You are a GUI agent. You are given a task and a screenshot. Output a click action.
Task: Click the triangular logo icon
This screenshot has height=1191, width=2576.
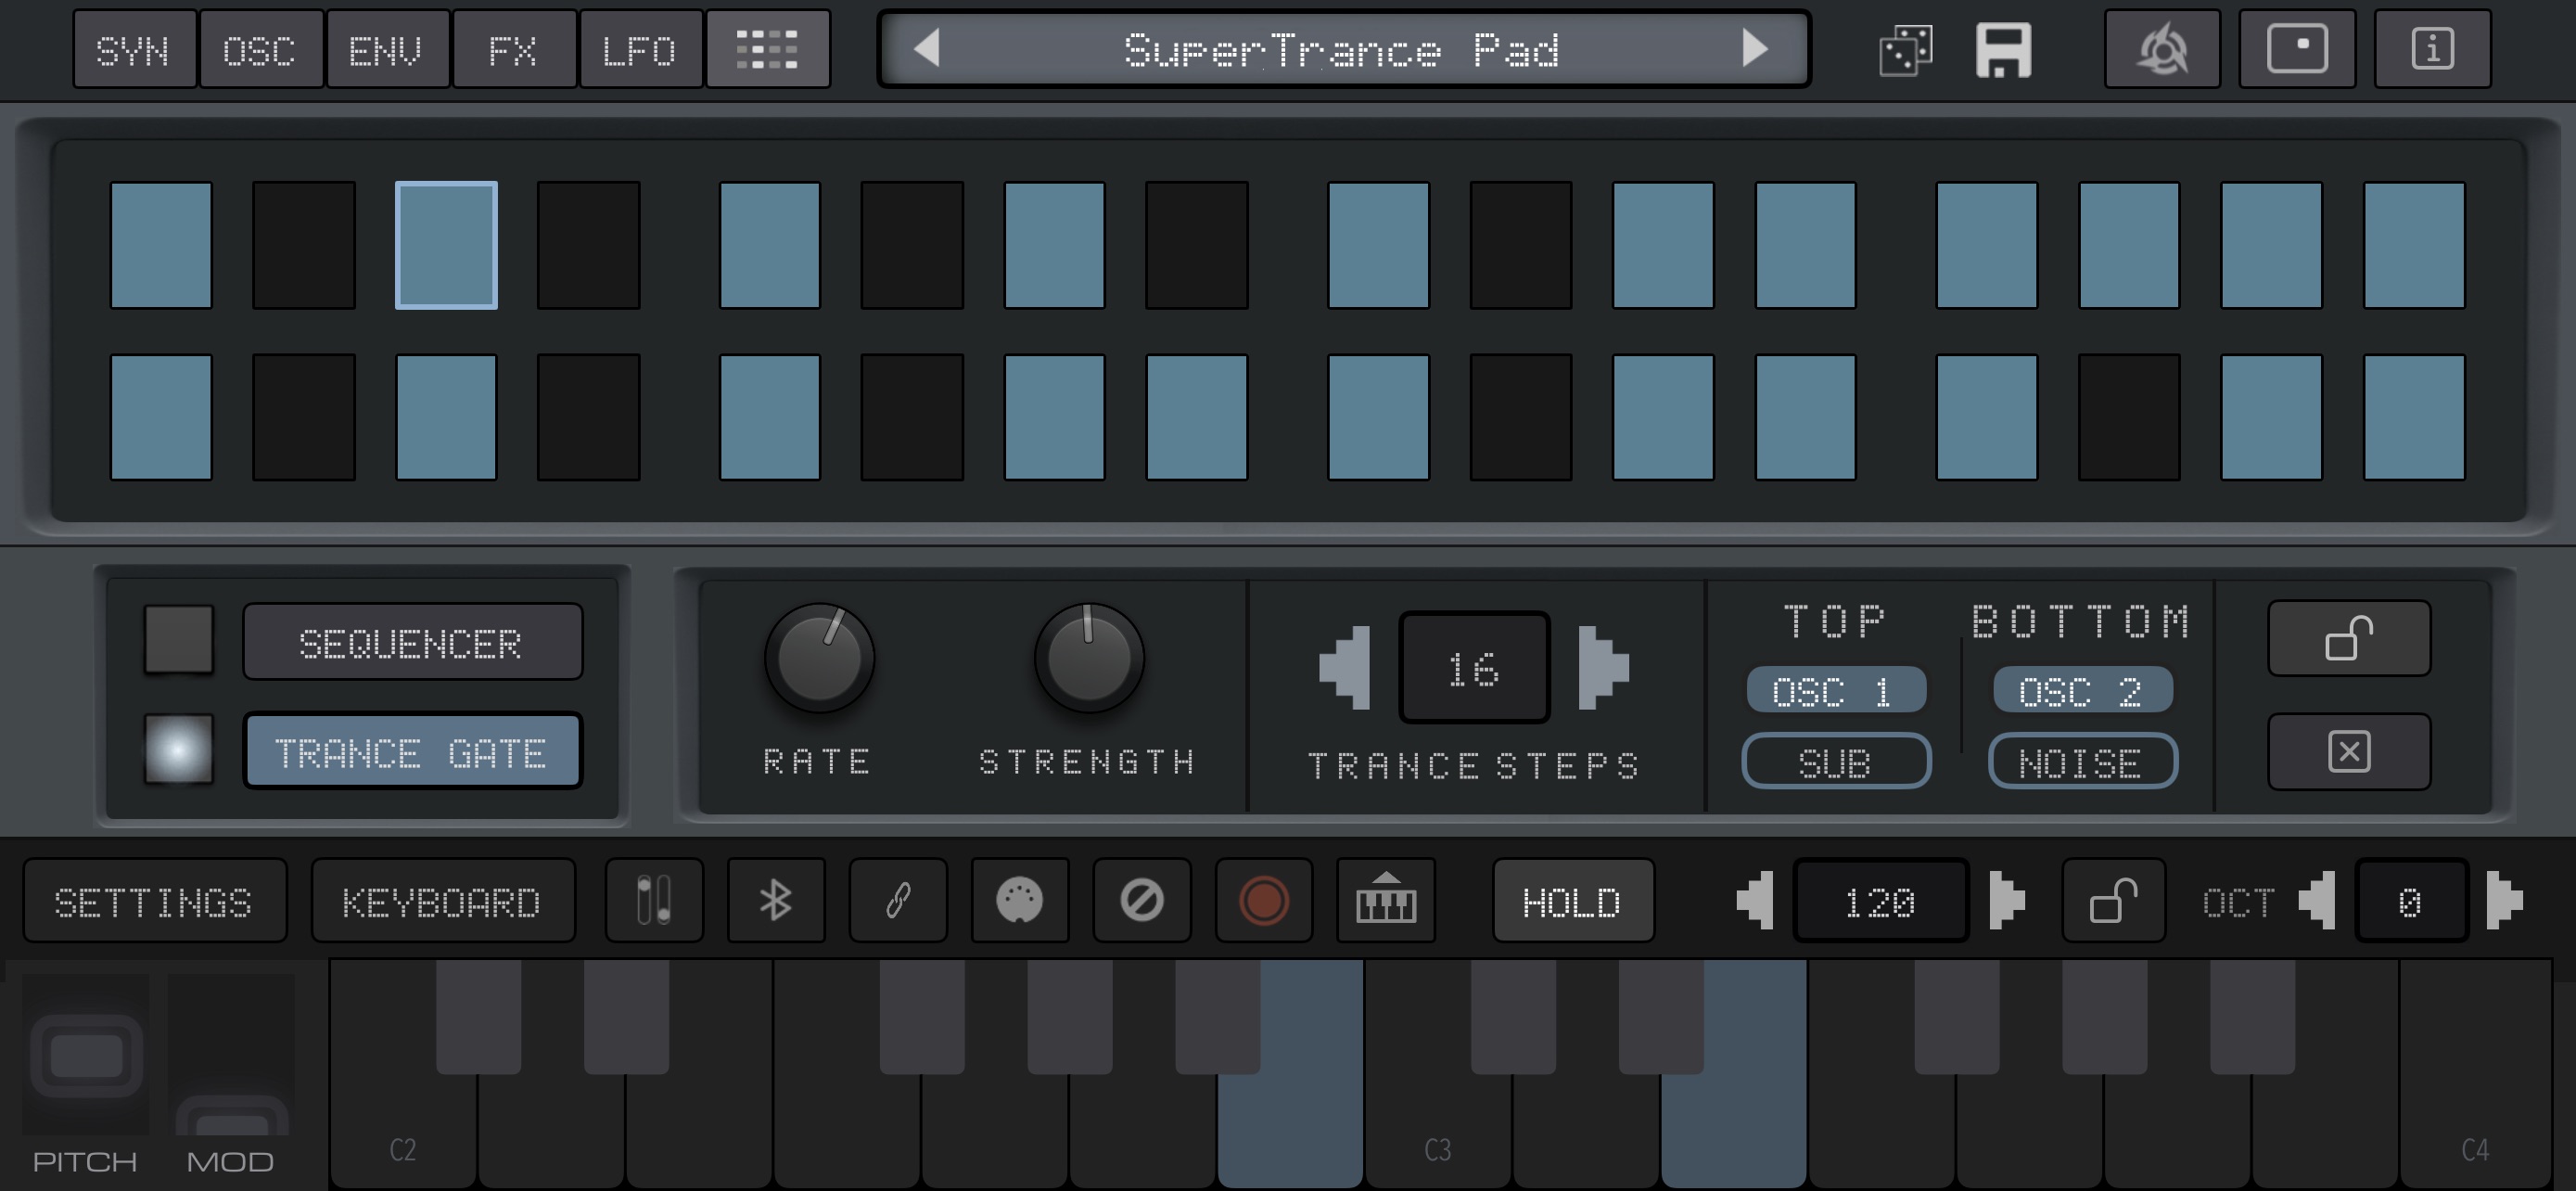2162,50
